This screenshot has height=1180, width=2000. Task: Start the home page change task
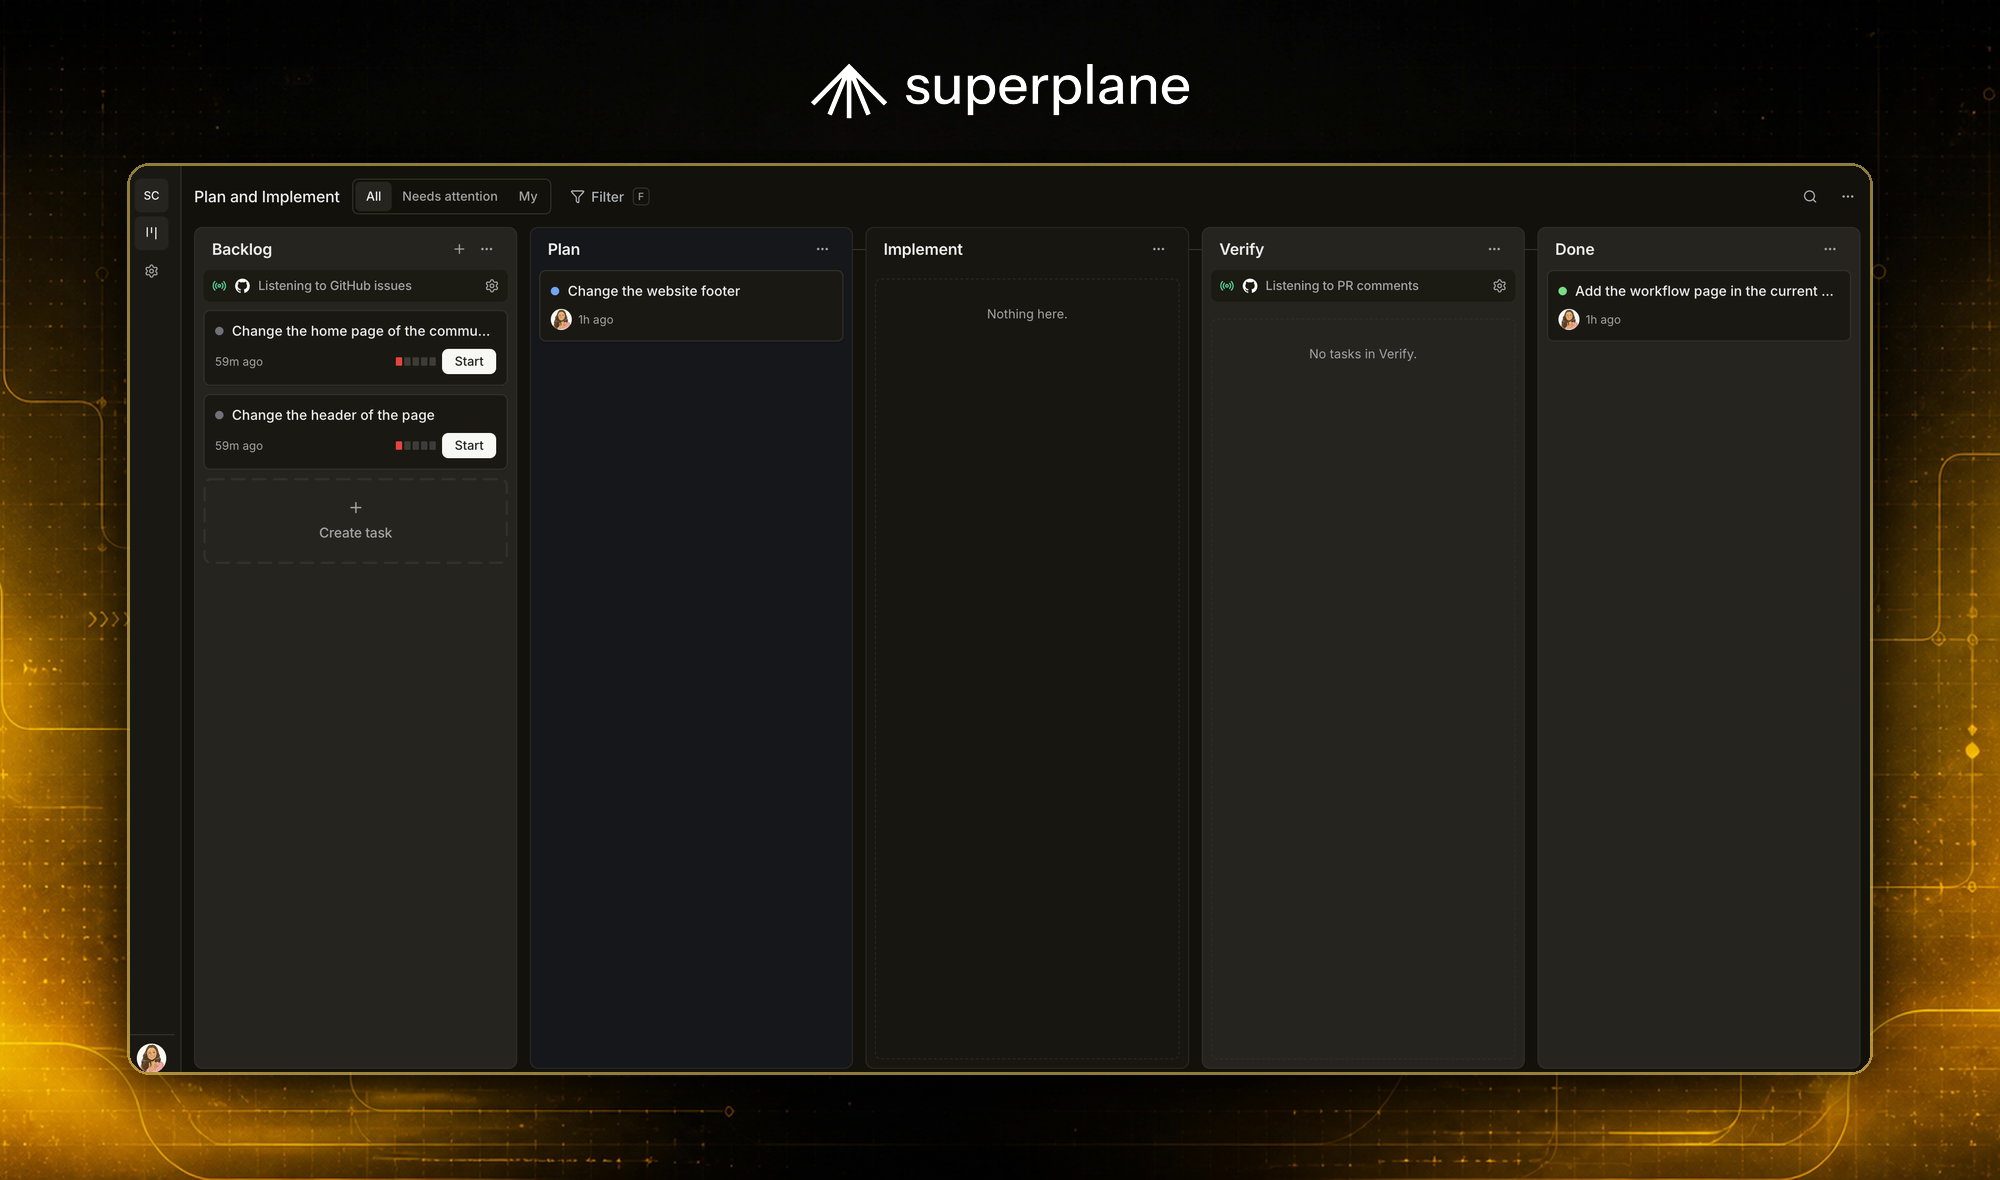(x=469, y=362)
